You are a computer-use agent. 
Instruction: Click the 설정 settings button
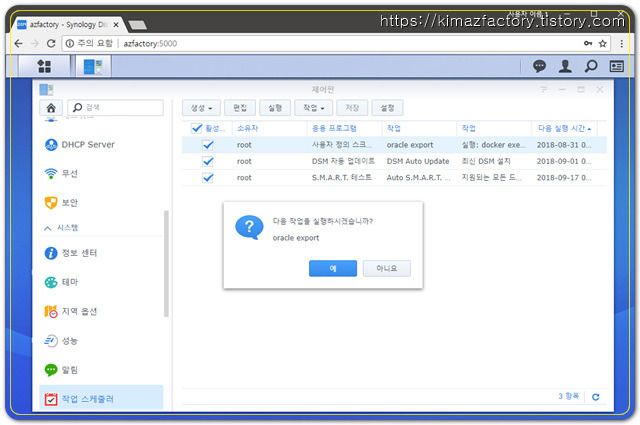pyautogui.click(x=387, y=108)
